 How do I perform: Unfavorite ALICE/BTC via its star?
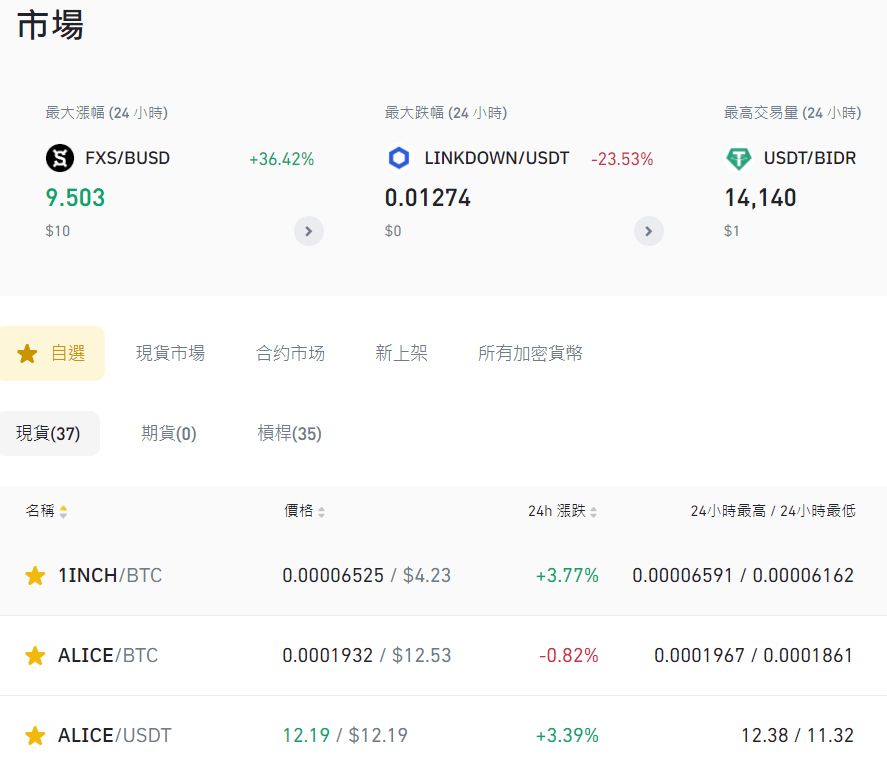[x=35, y=656]
